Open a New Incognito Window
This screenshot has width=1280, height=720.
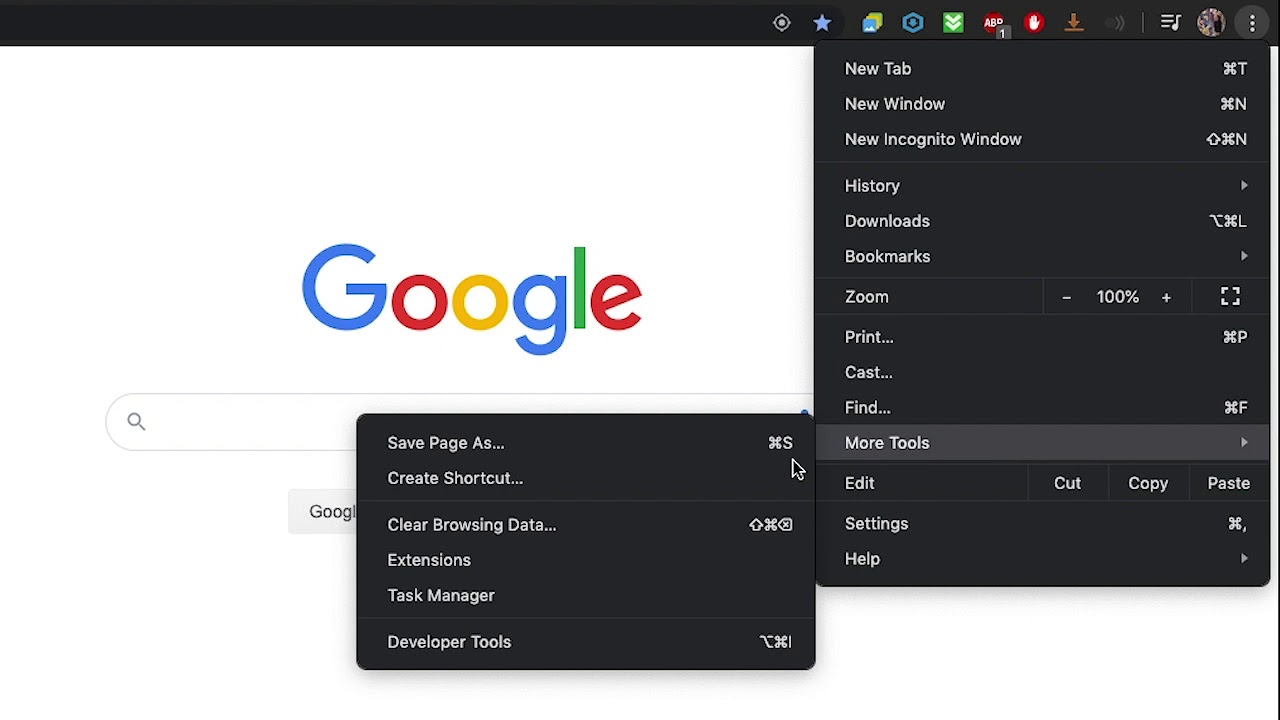click(x=1043, y=139)
